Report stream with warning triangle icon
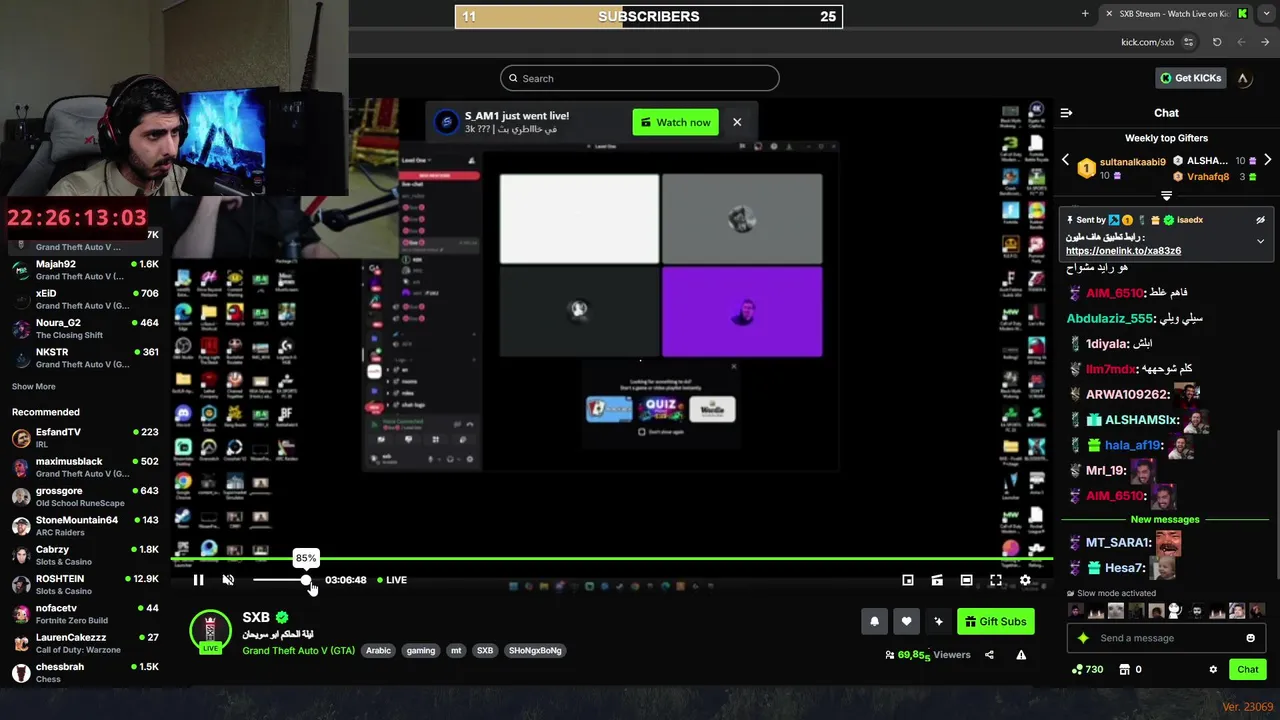The width and height of the screenshot is (1280, 720). click(1021, 655)
